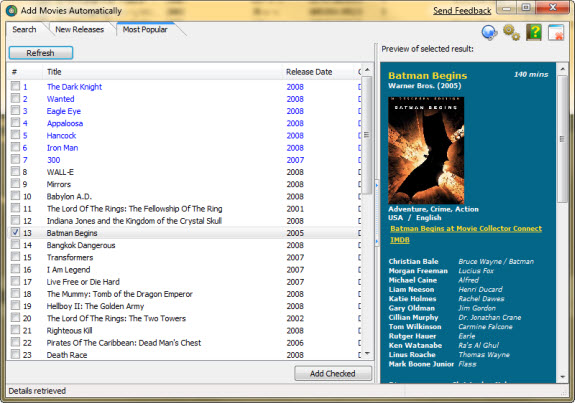575x403 pixels.
Task: Open Send Feedback link
Action: pos(462,11)
